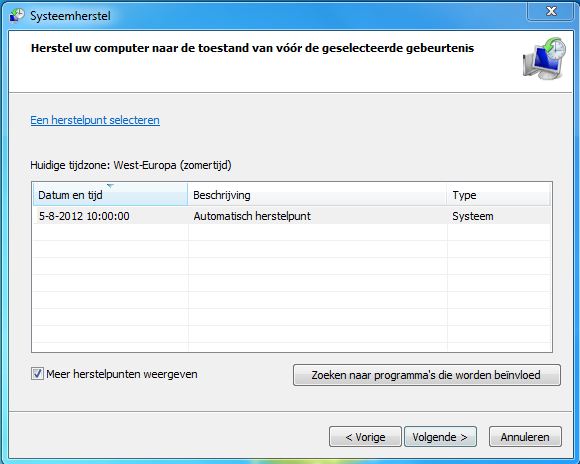Click the Automatisch herstelpunt description cell

252,216
